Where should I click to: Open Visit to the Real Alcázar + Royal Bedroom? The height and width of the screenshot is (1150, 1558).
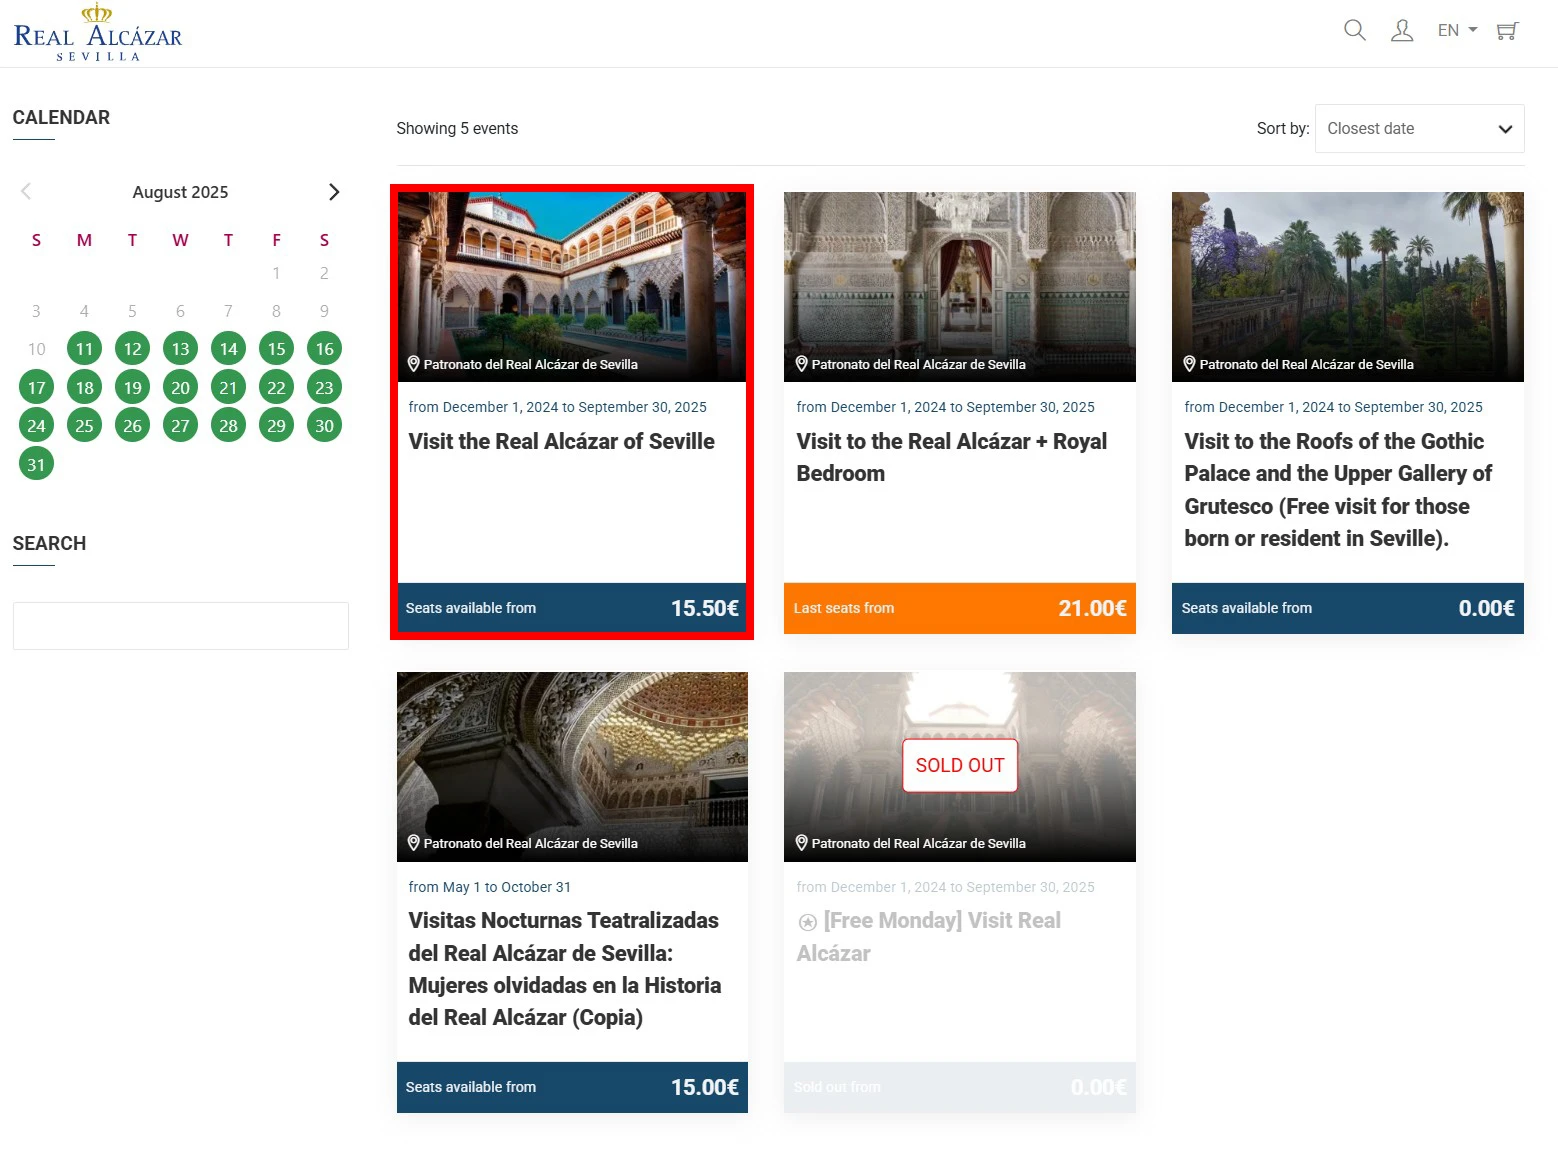(x=951, y=457)
